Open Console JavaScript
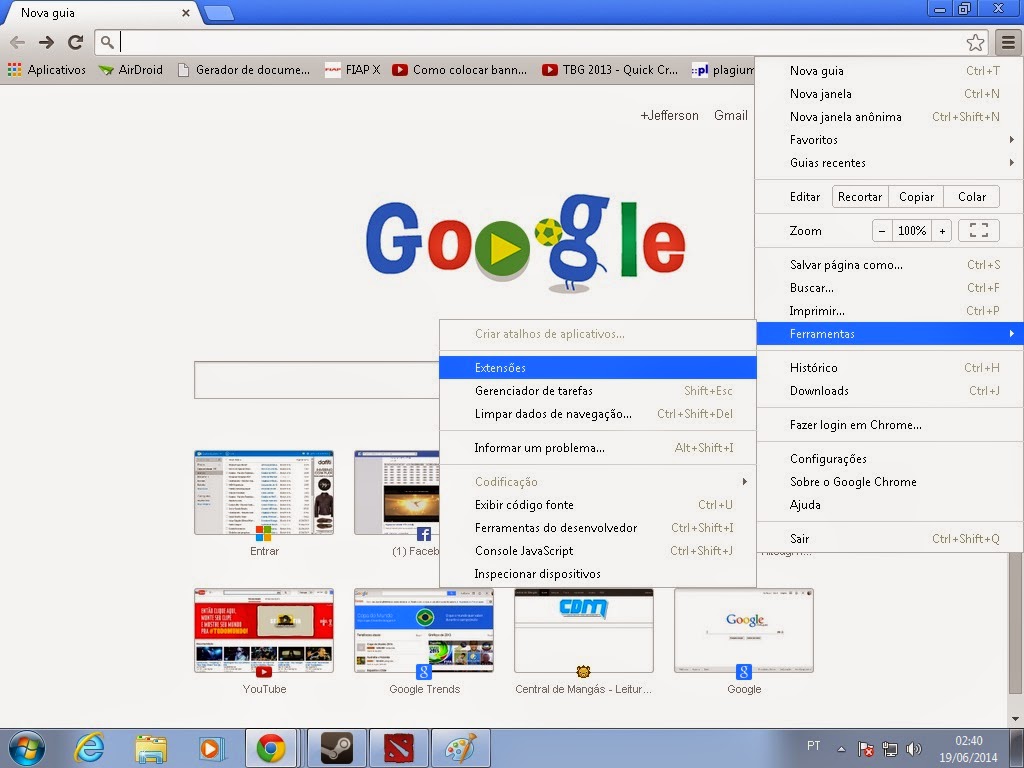Screen dimensions: 1024x768 (x=598, y=551)
